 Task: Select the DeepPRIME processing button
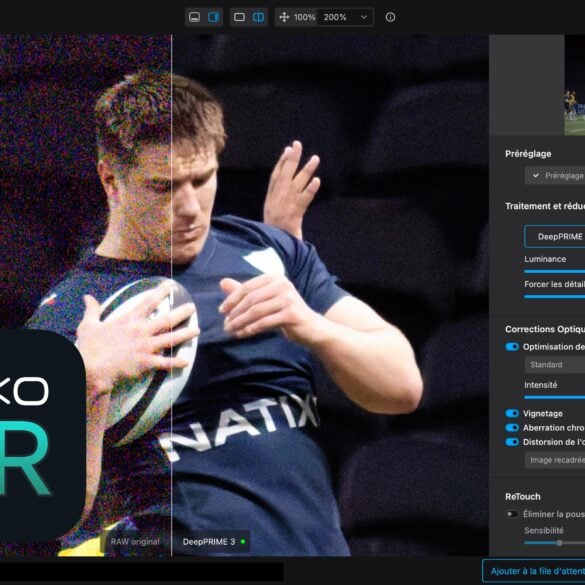pyautogui.click(x=554, y=237)
